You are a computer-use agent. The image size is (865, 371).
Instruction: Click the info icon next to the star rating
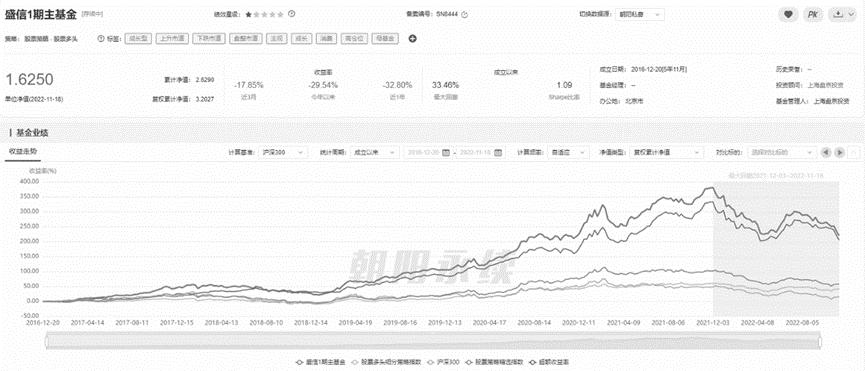(292, 14)
